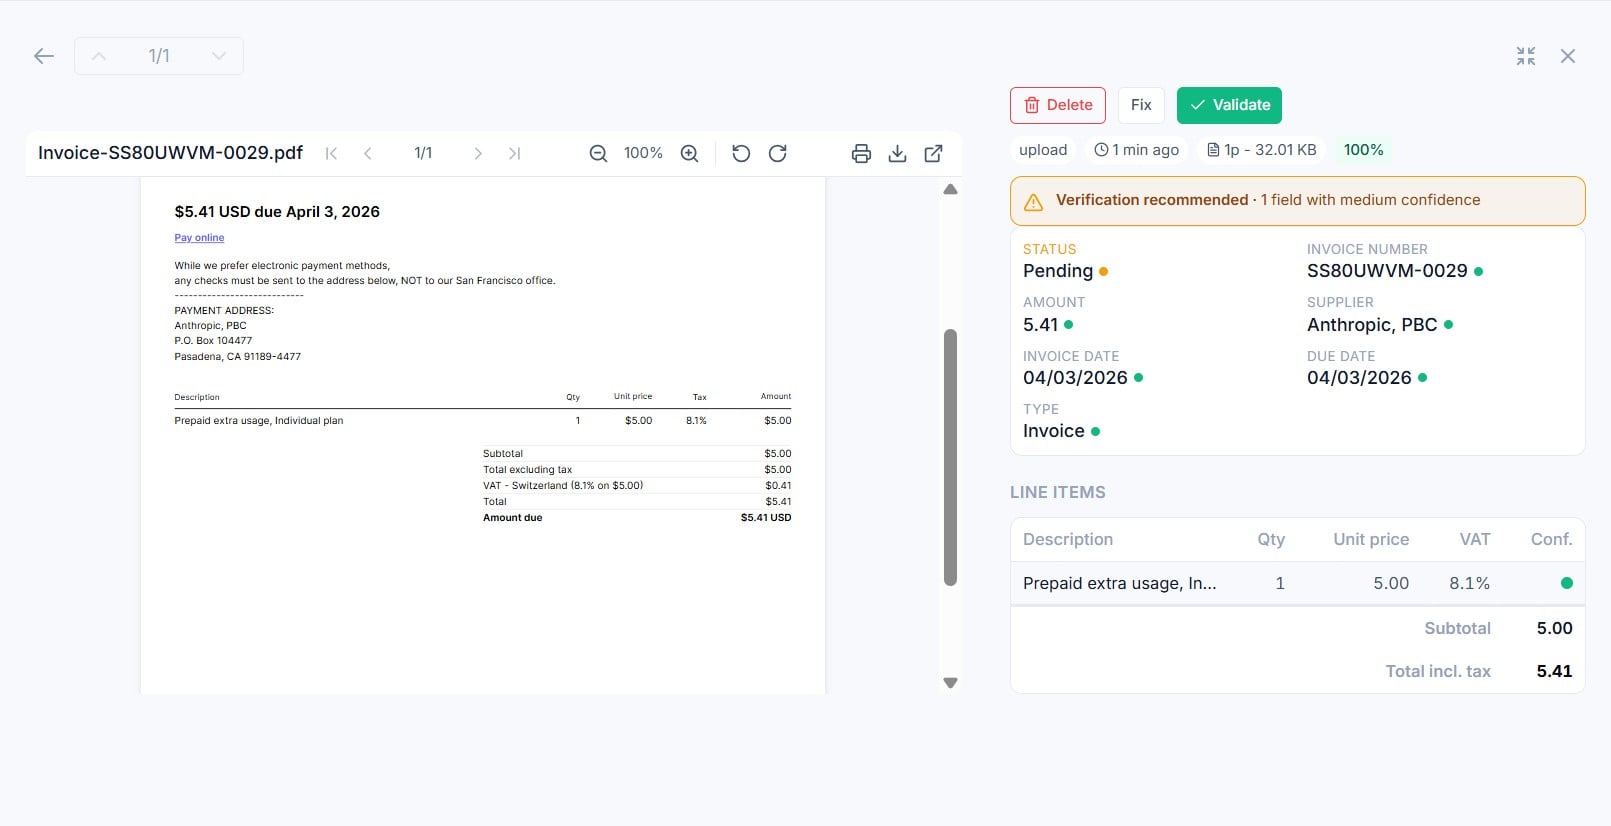Screen dimensions: 1611x826
Task: Zoom into the PDF
Action: coord(689,153)
